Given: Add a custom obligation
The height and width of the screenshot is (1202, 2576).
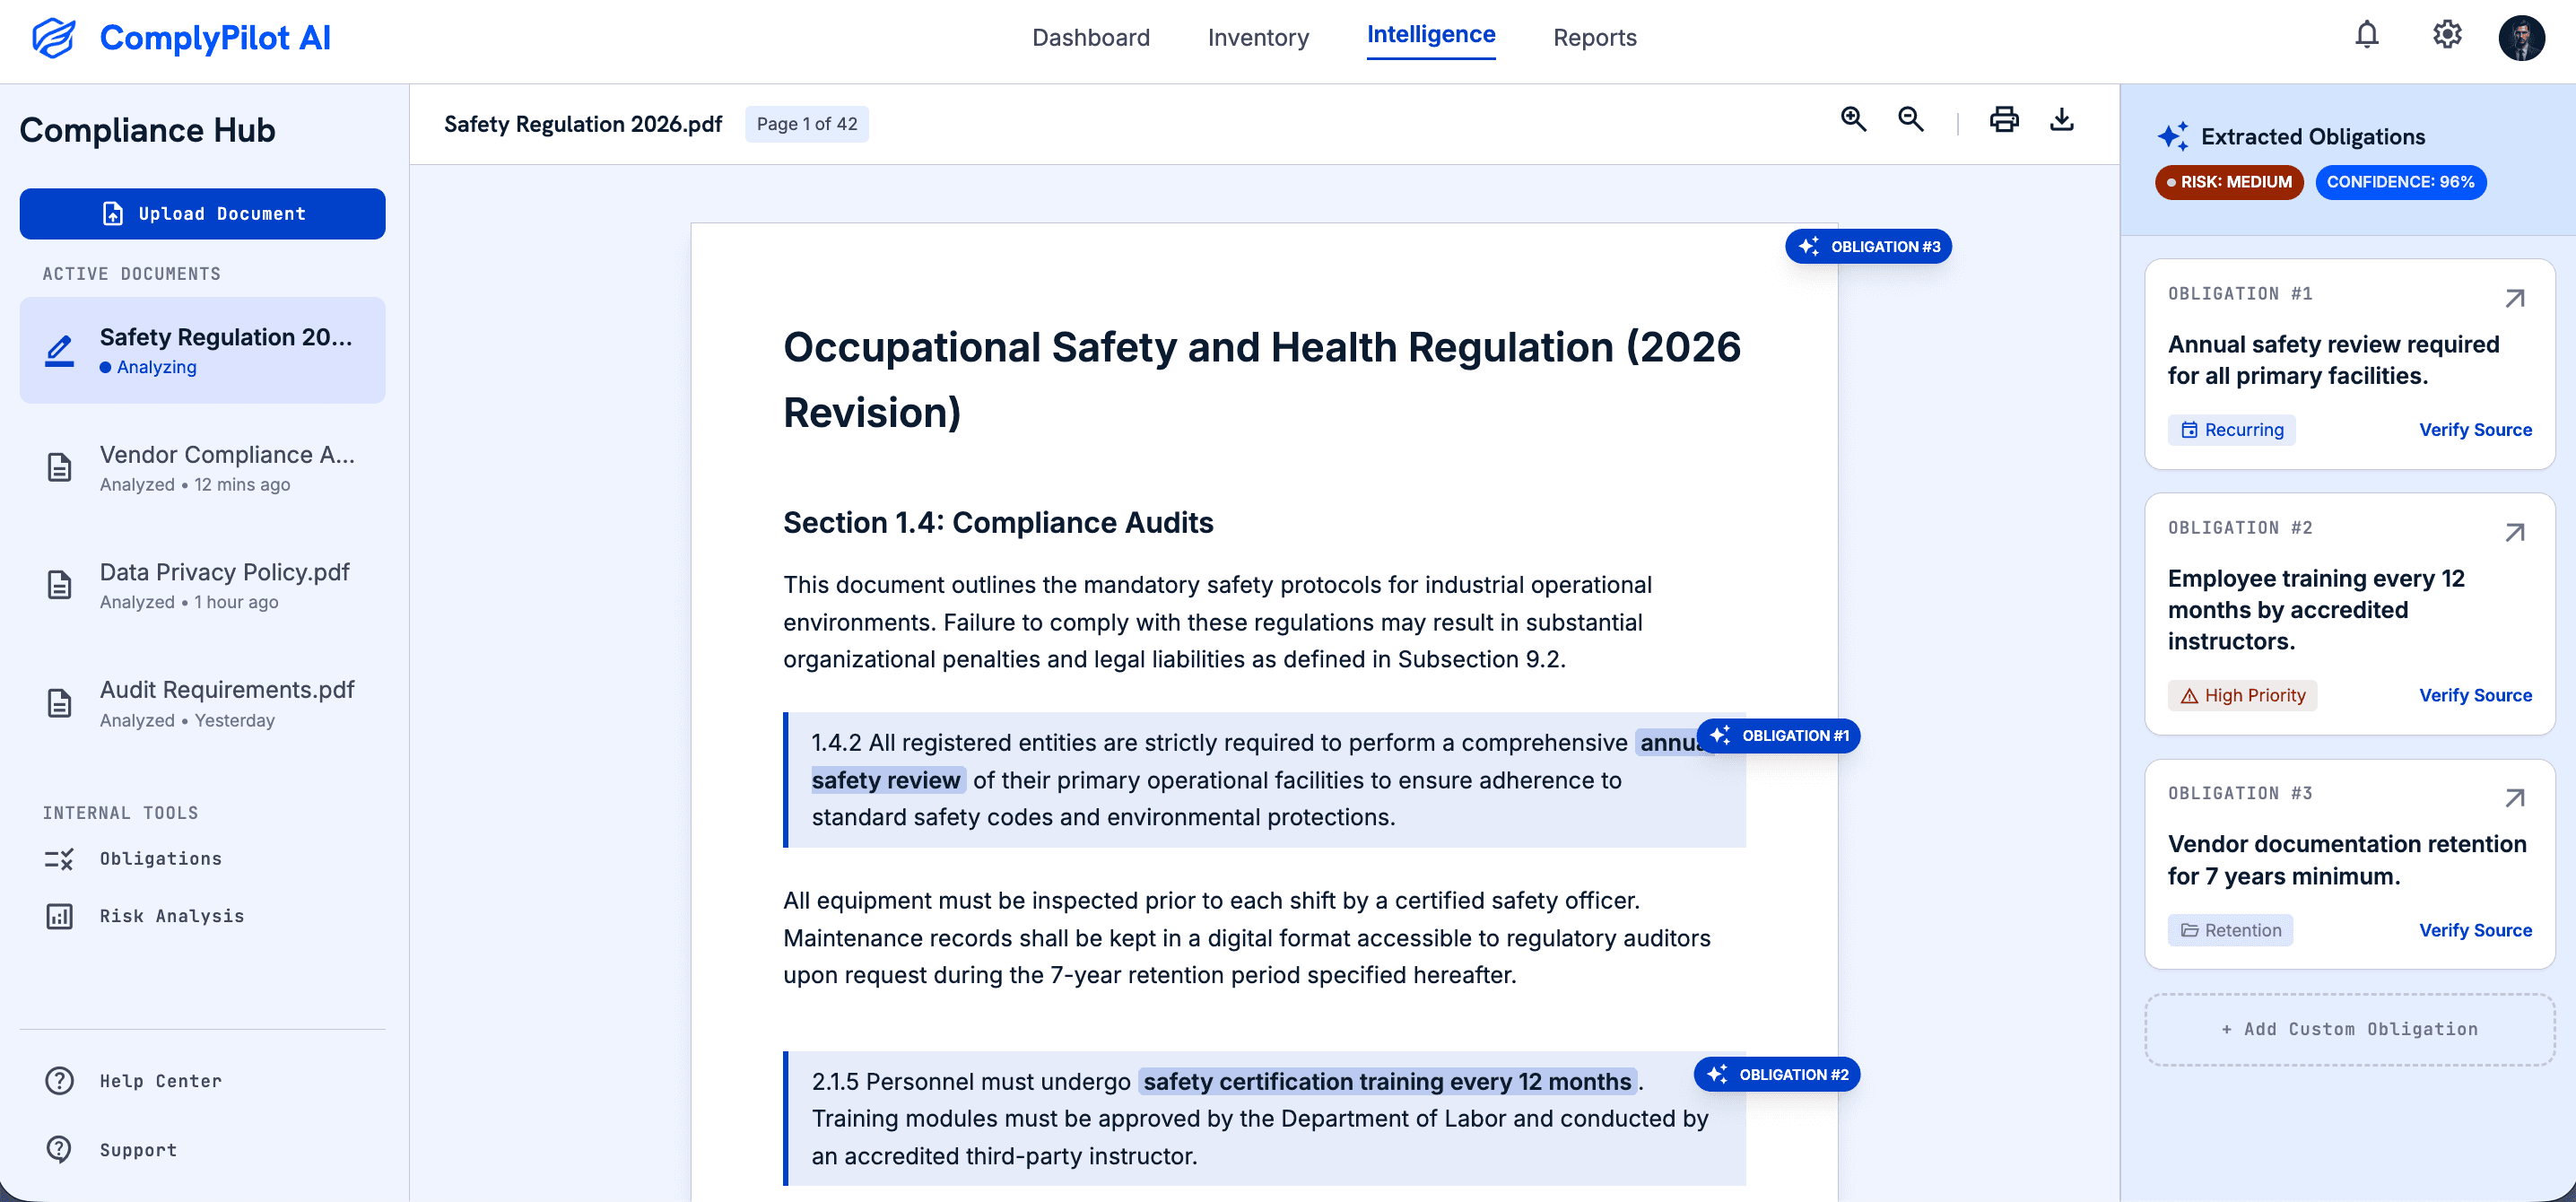Looking at the screenshot, I should pos(2349,1029).
